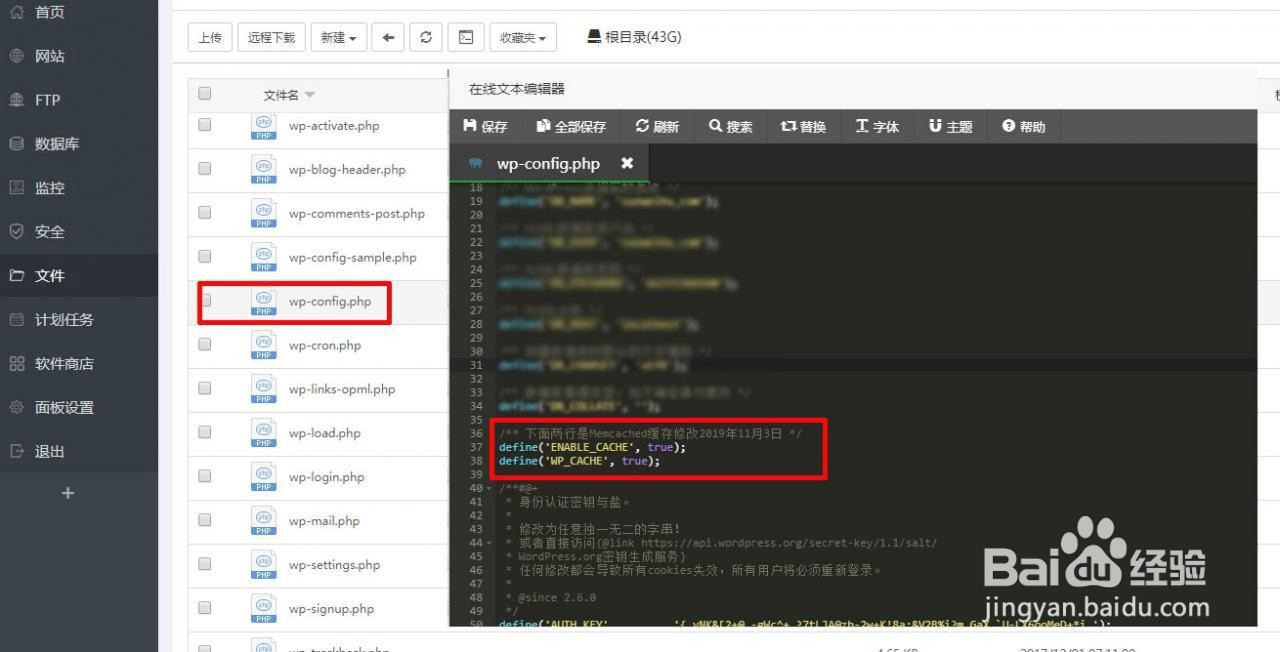Check the wp-load.php checkbox
Image resolution: width=1280 pixels, height=652 pixels.
(x=205, y=433)
